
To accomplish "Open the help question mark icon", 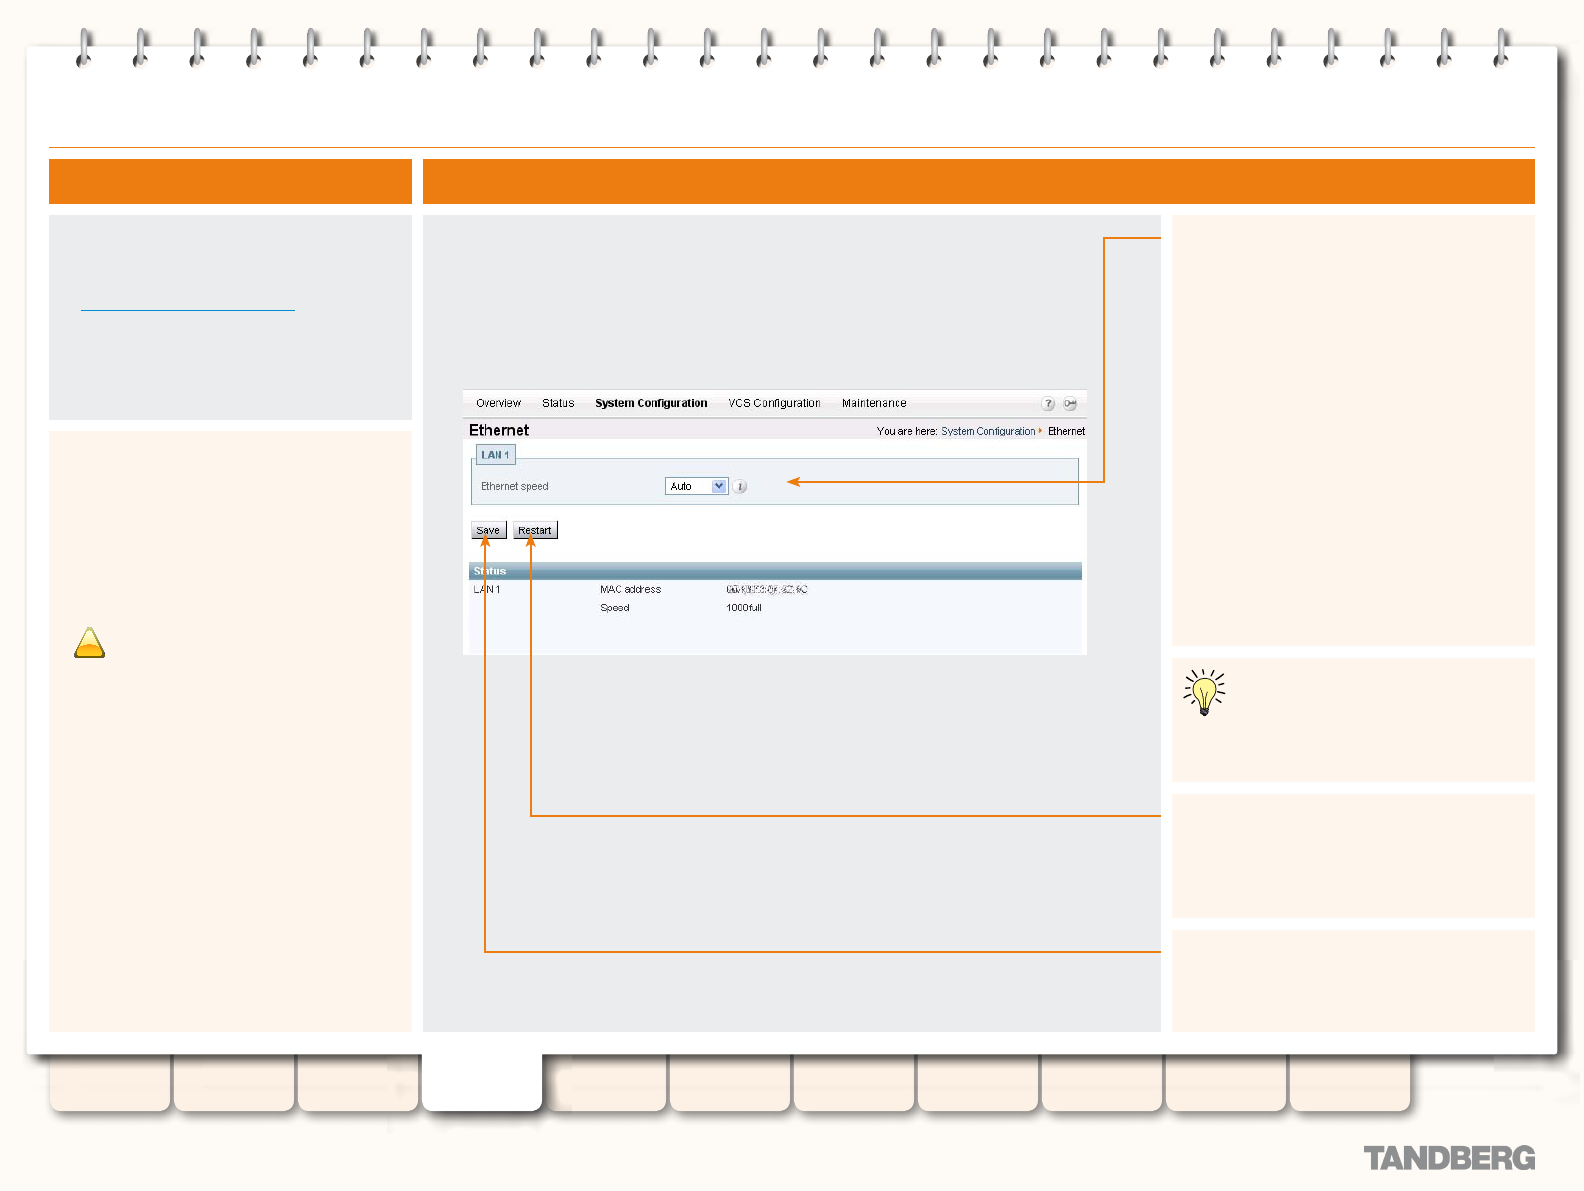I will [1048, 404].
